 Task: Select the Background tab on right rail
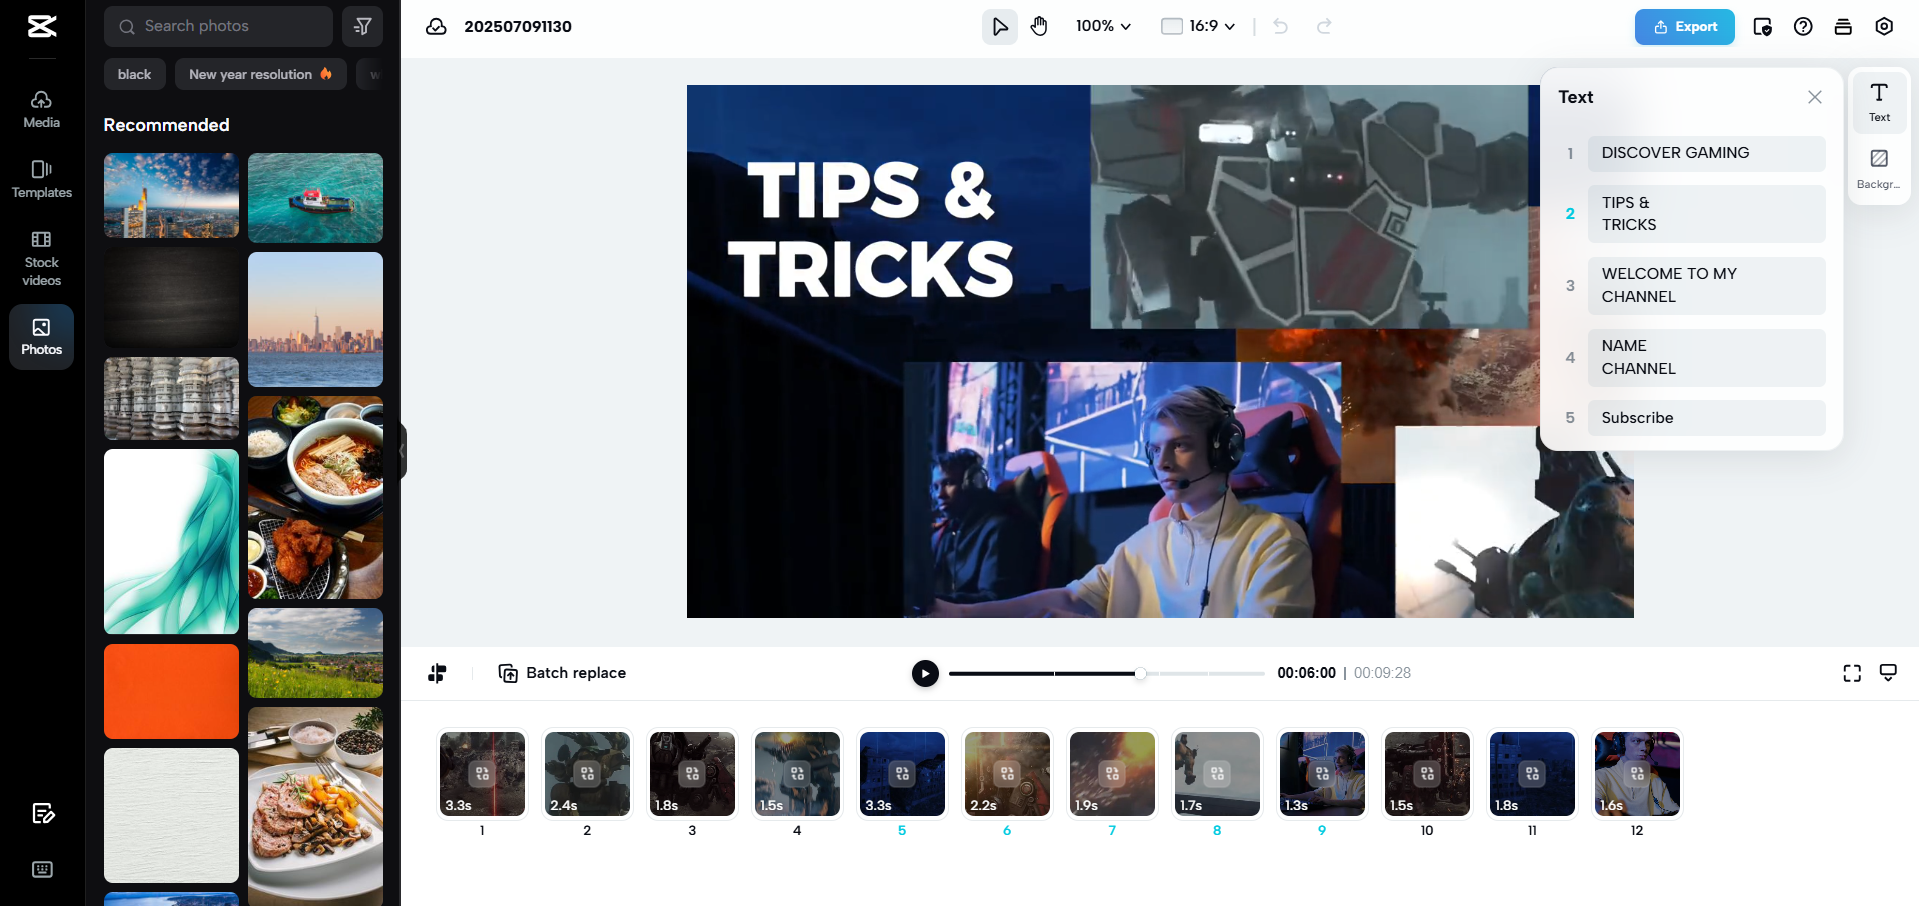coord(1879,169)
